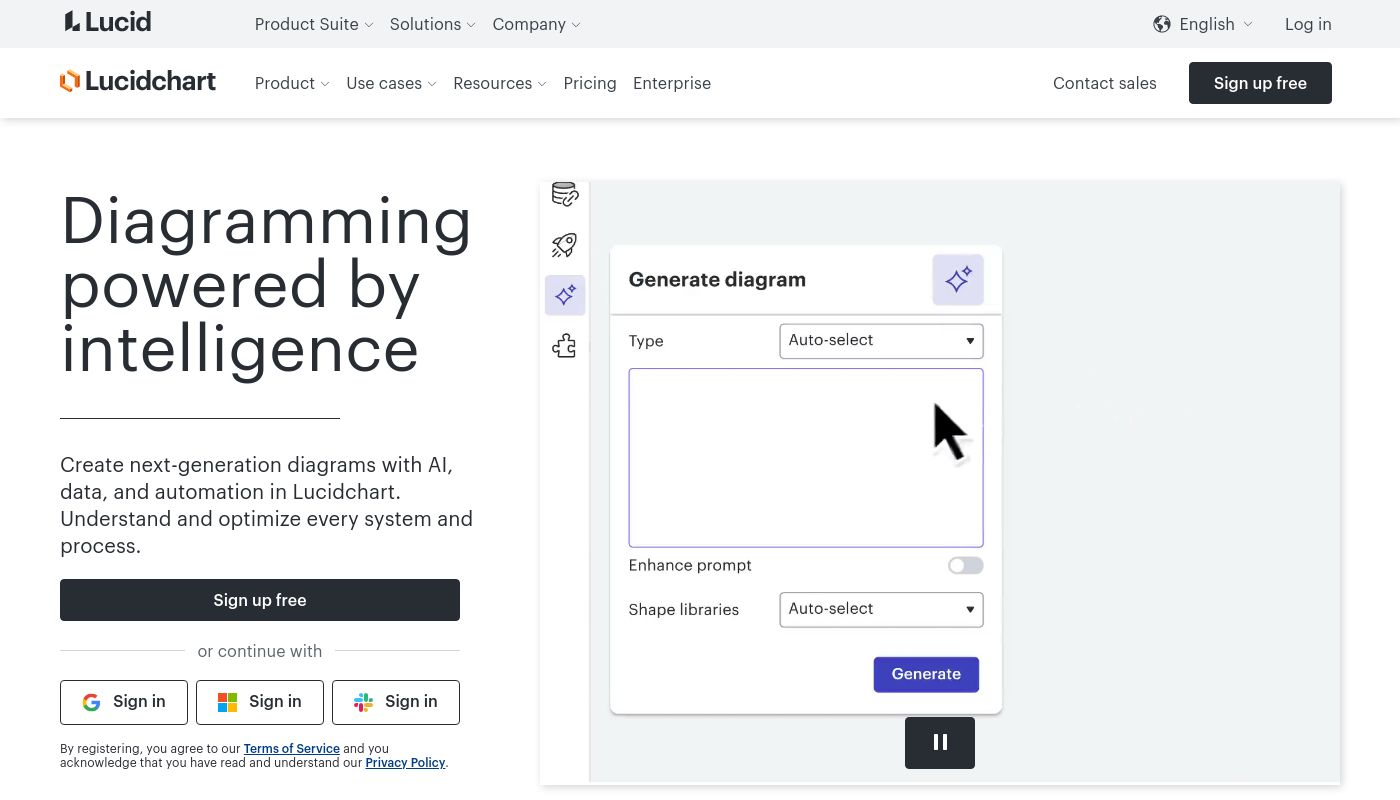Image resolution: width=1400 pixels, height=800 pixels.
Task: Expand the Product menu
Action: 292,83
